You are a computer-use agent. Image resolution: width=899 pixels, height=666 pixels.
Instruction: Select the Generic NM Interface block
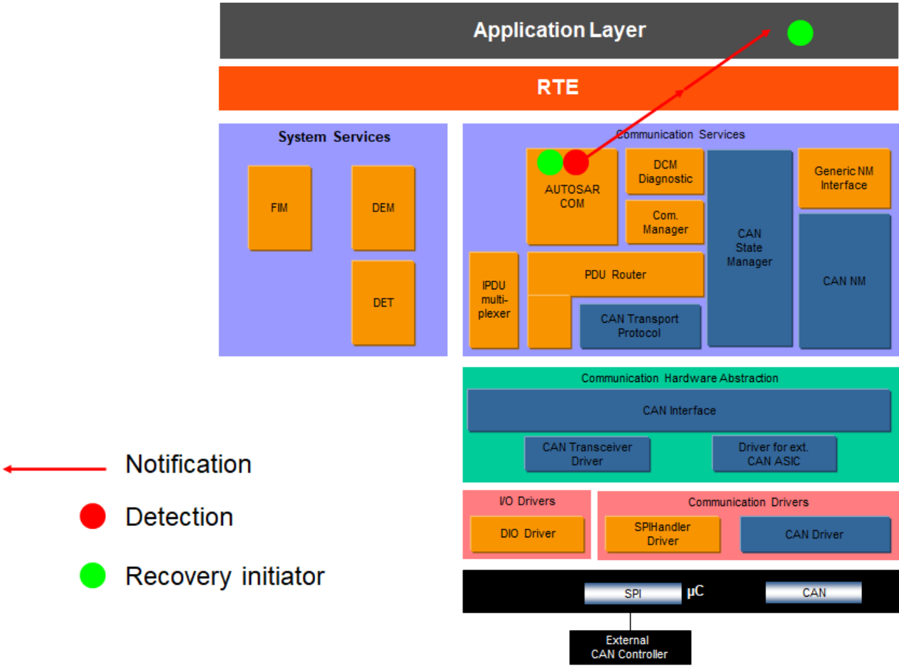point(844,178)
